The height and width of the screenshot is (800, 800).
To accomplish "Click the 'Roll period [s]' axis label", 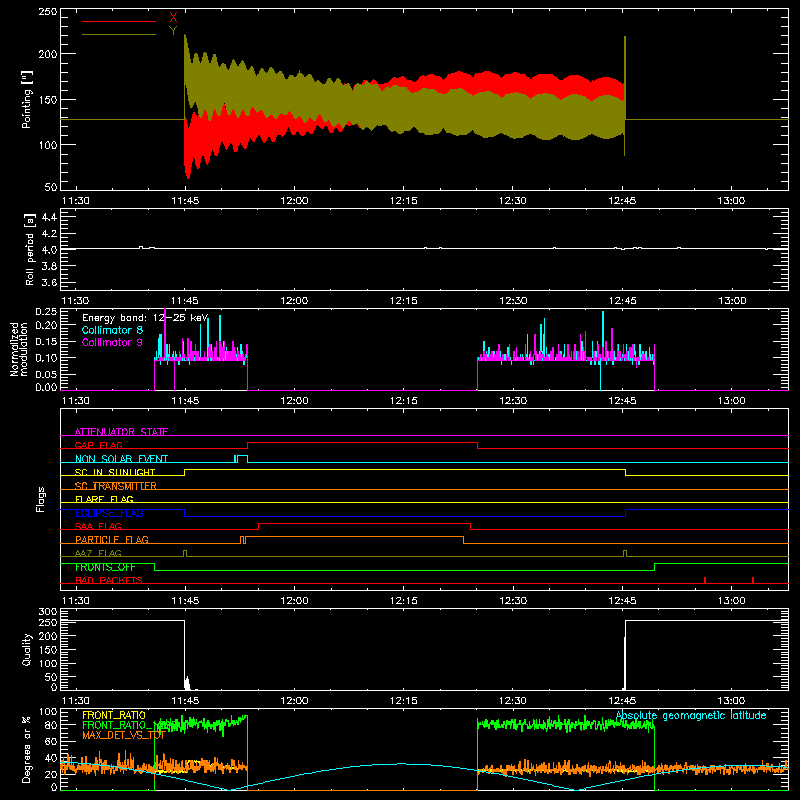I will pos(30,249).
